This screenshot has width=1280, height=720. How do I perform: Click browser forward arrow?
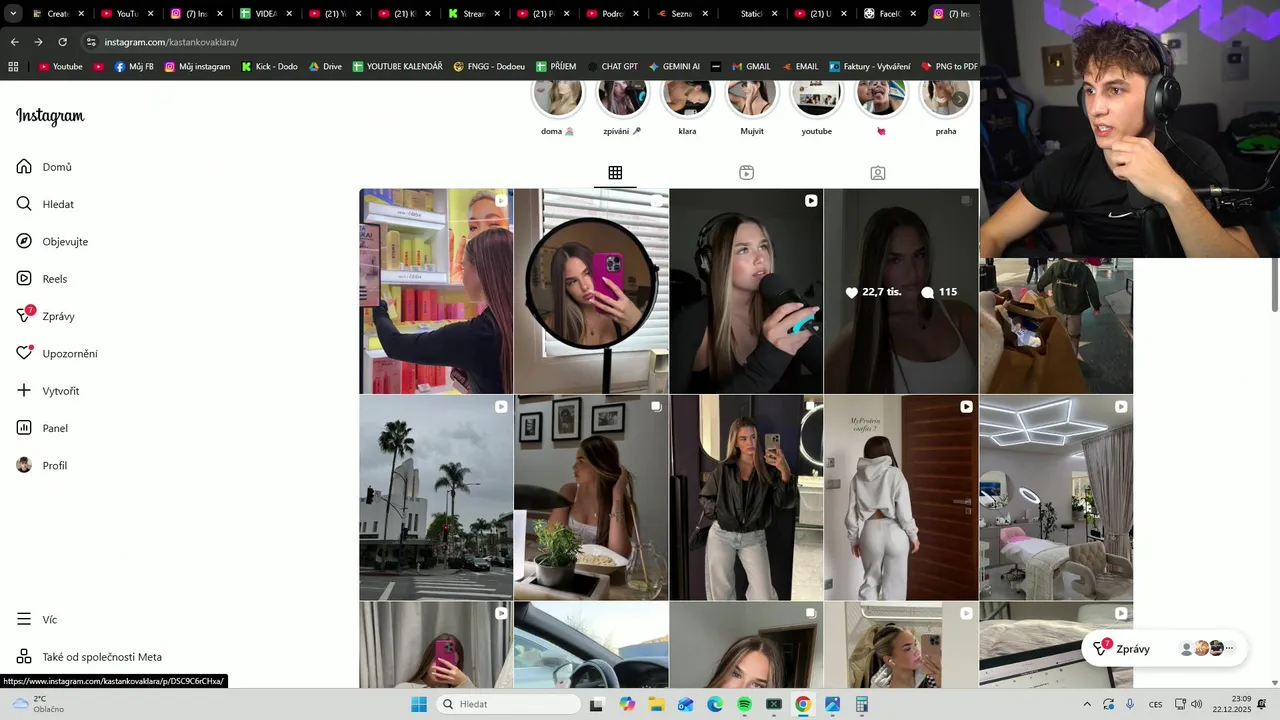point(38,42)
